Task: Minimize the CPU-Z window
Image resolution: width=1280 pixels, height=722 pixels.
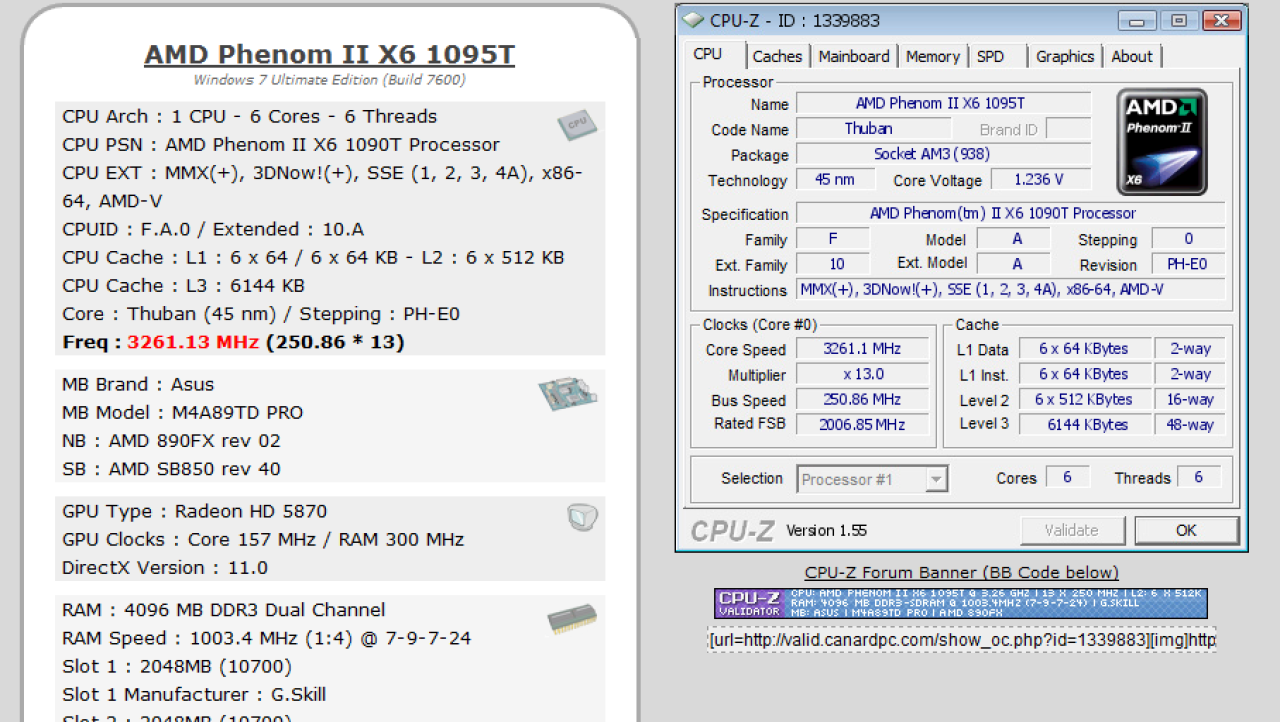Action: [x=1137, y=20]
